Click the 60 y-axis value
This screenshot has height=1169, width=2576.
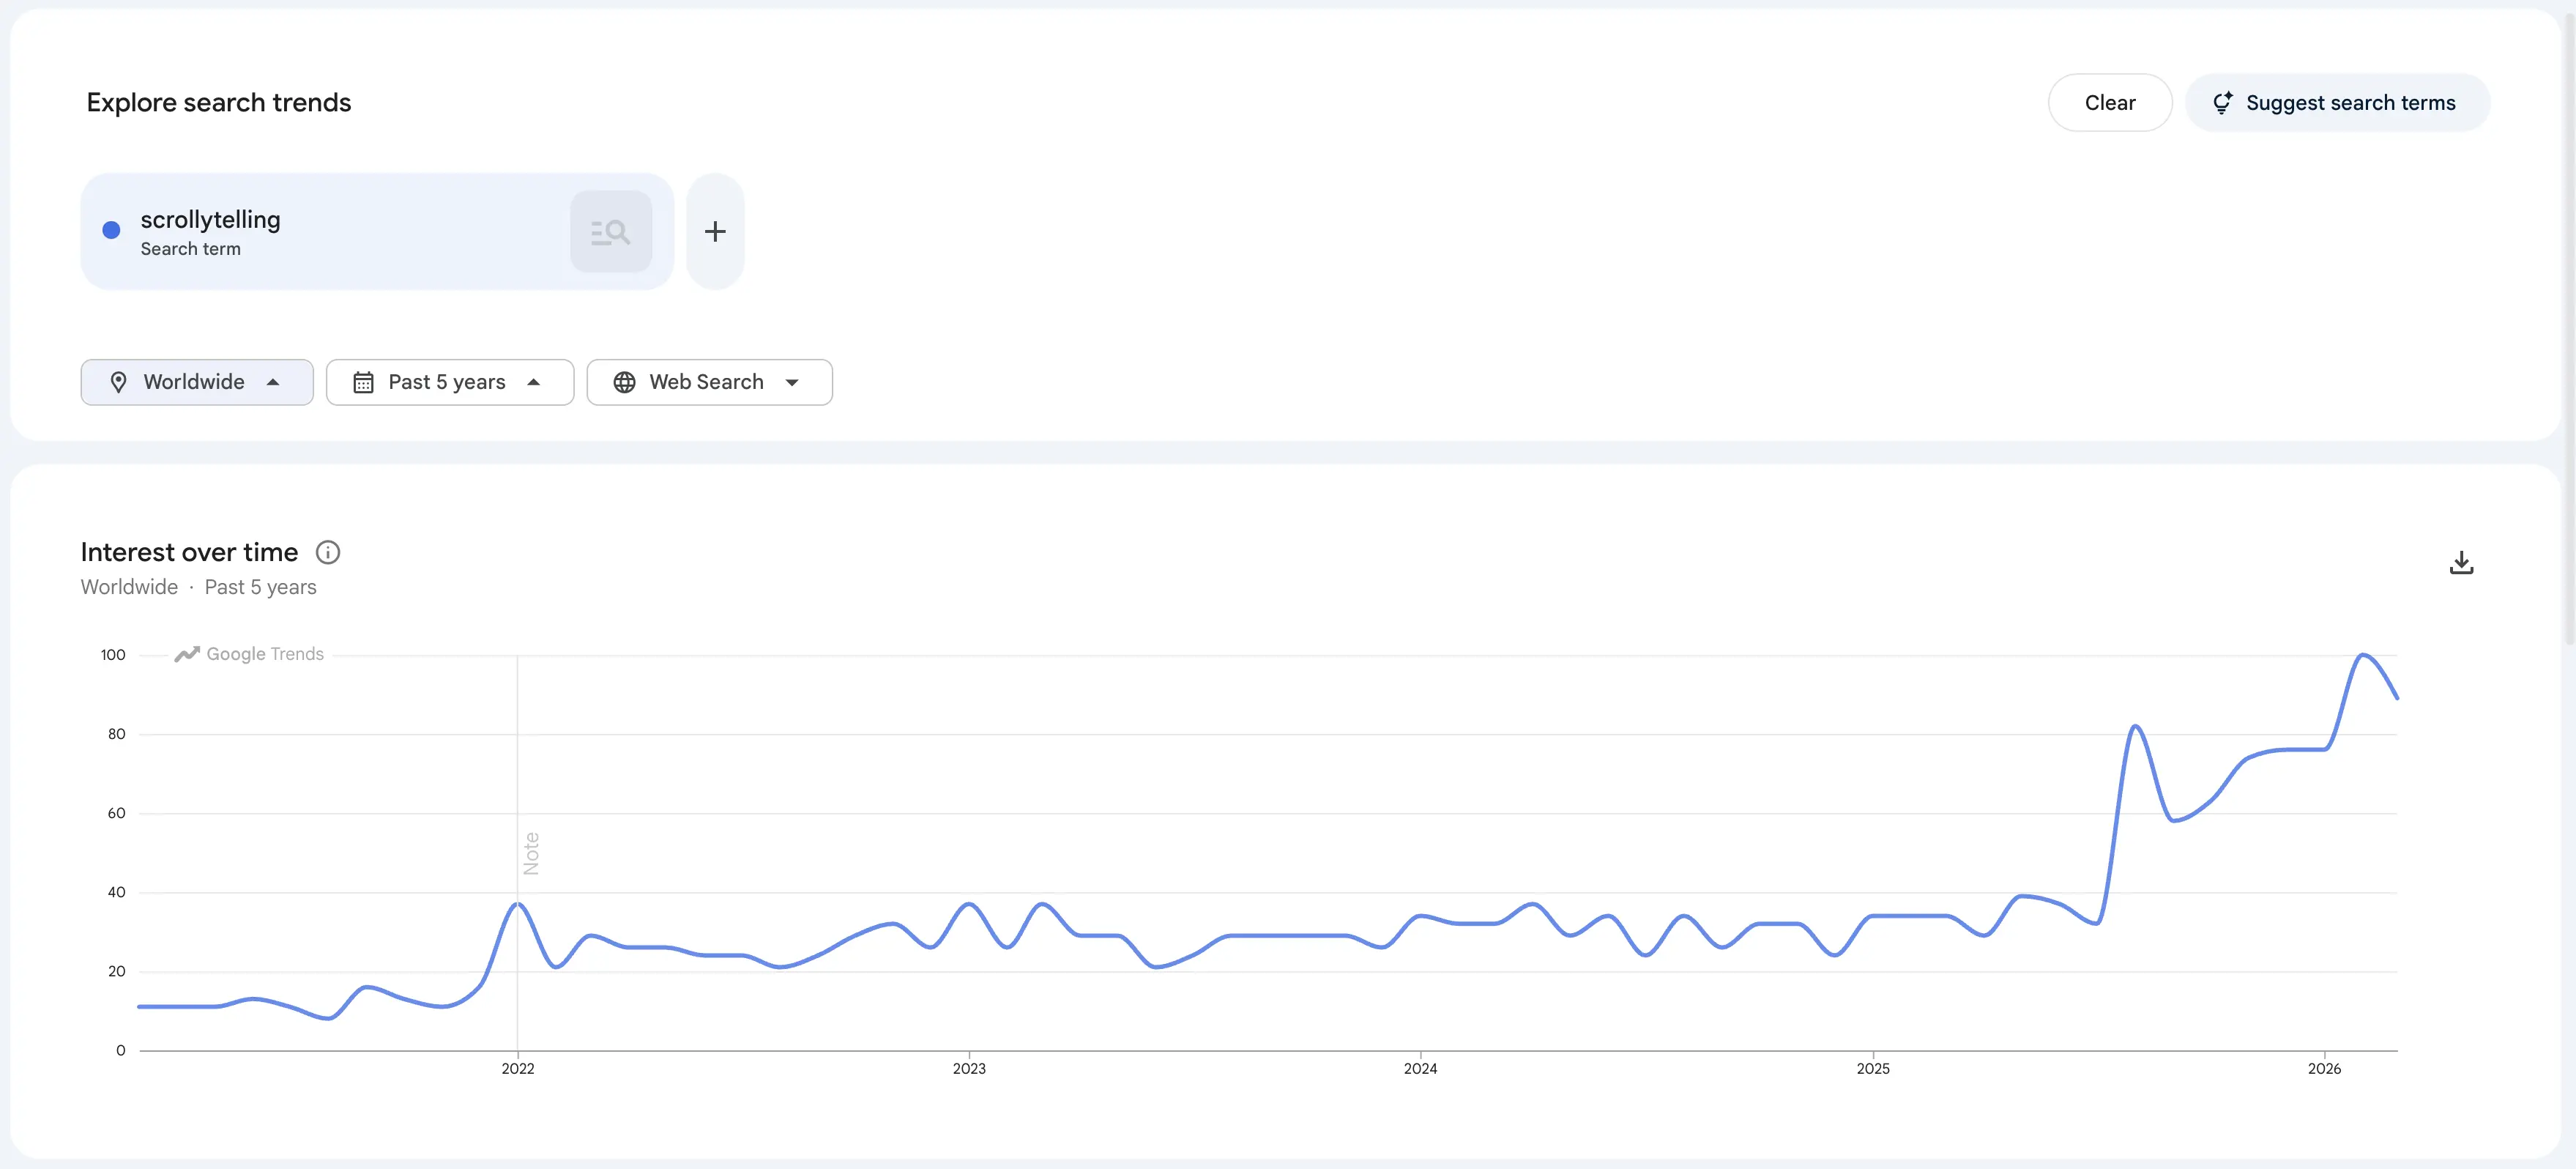[x=117, y=813]
